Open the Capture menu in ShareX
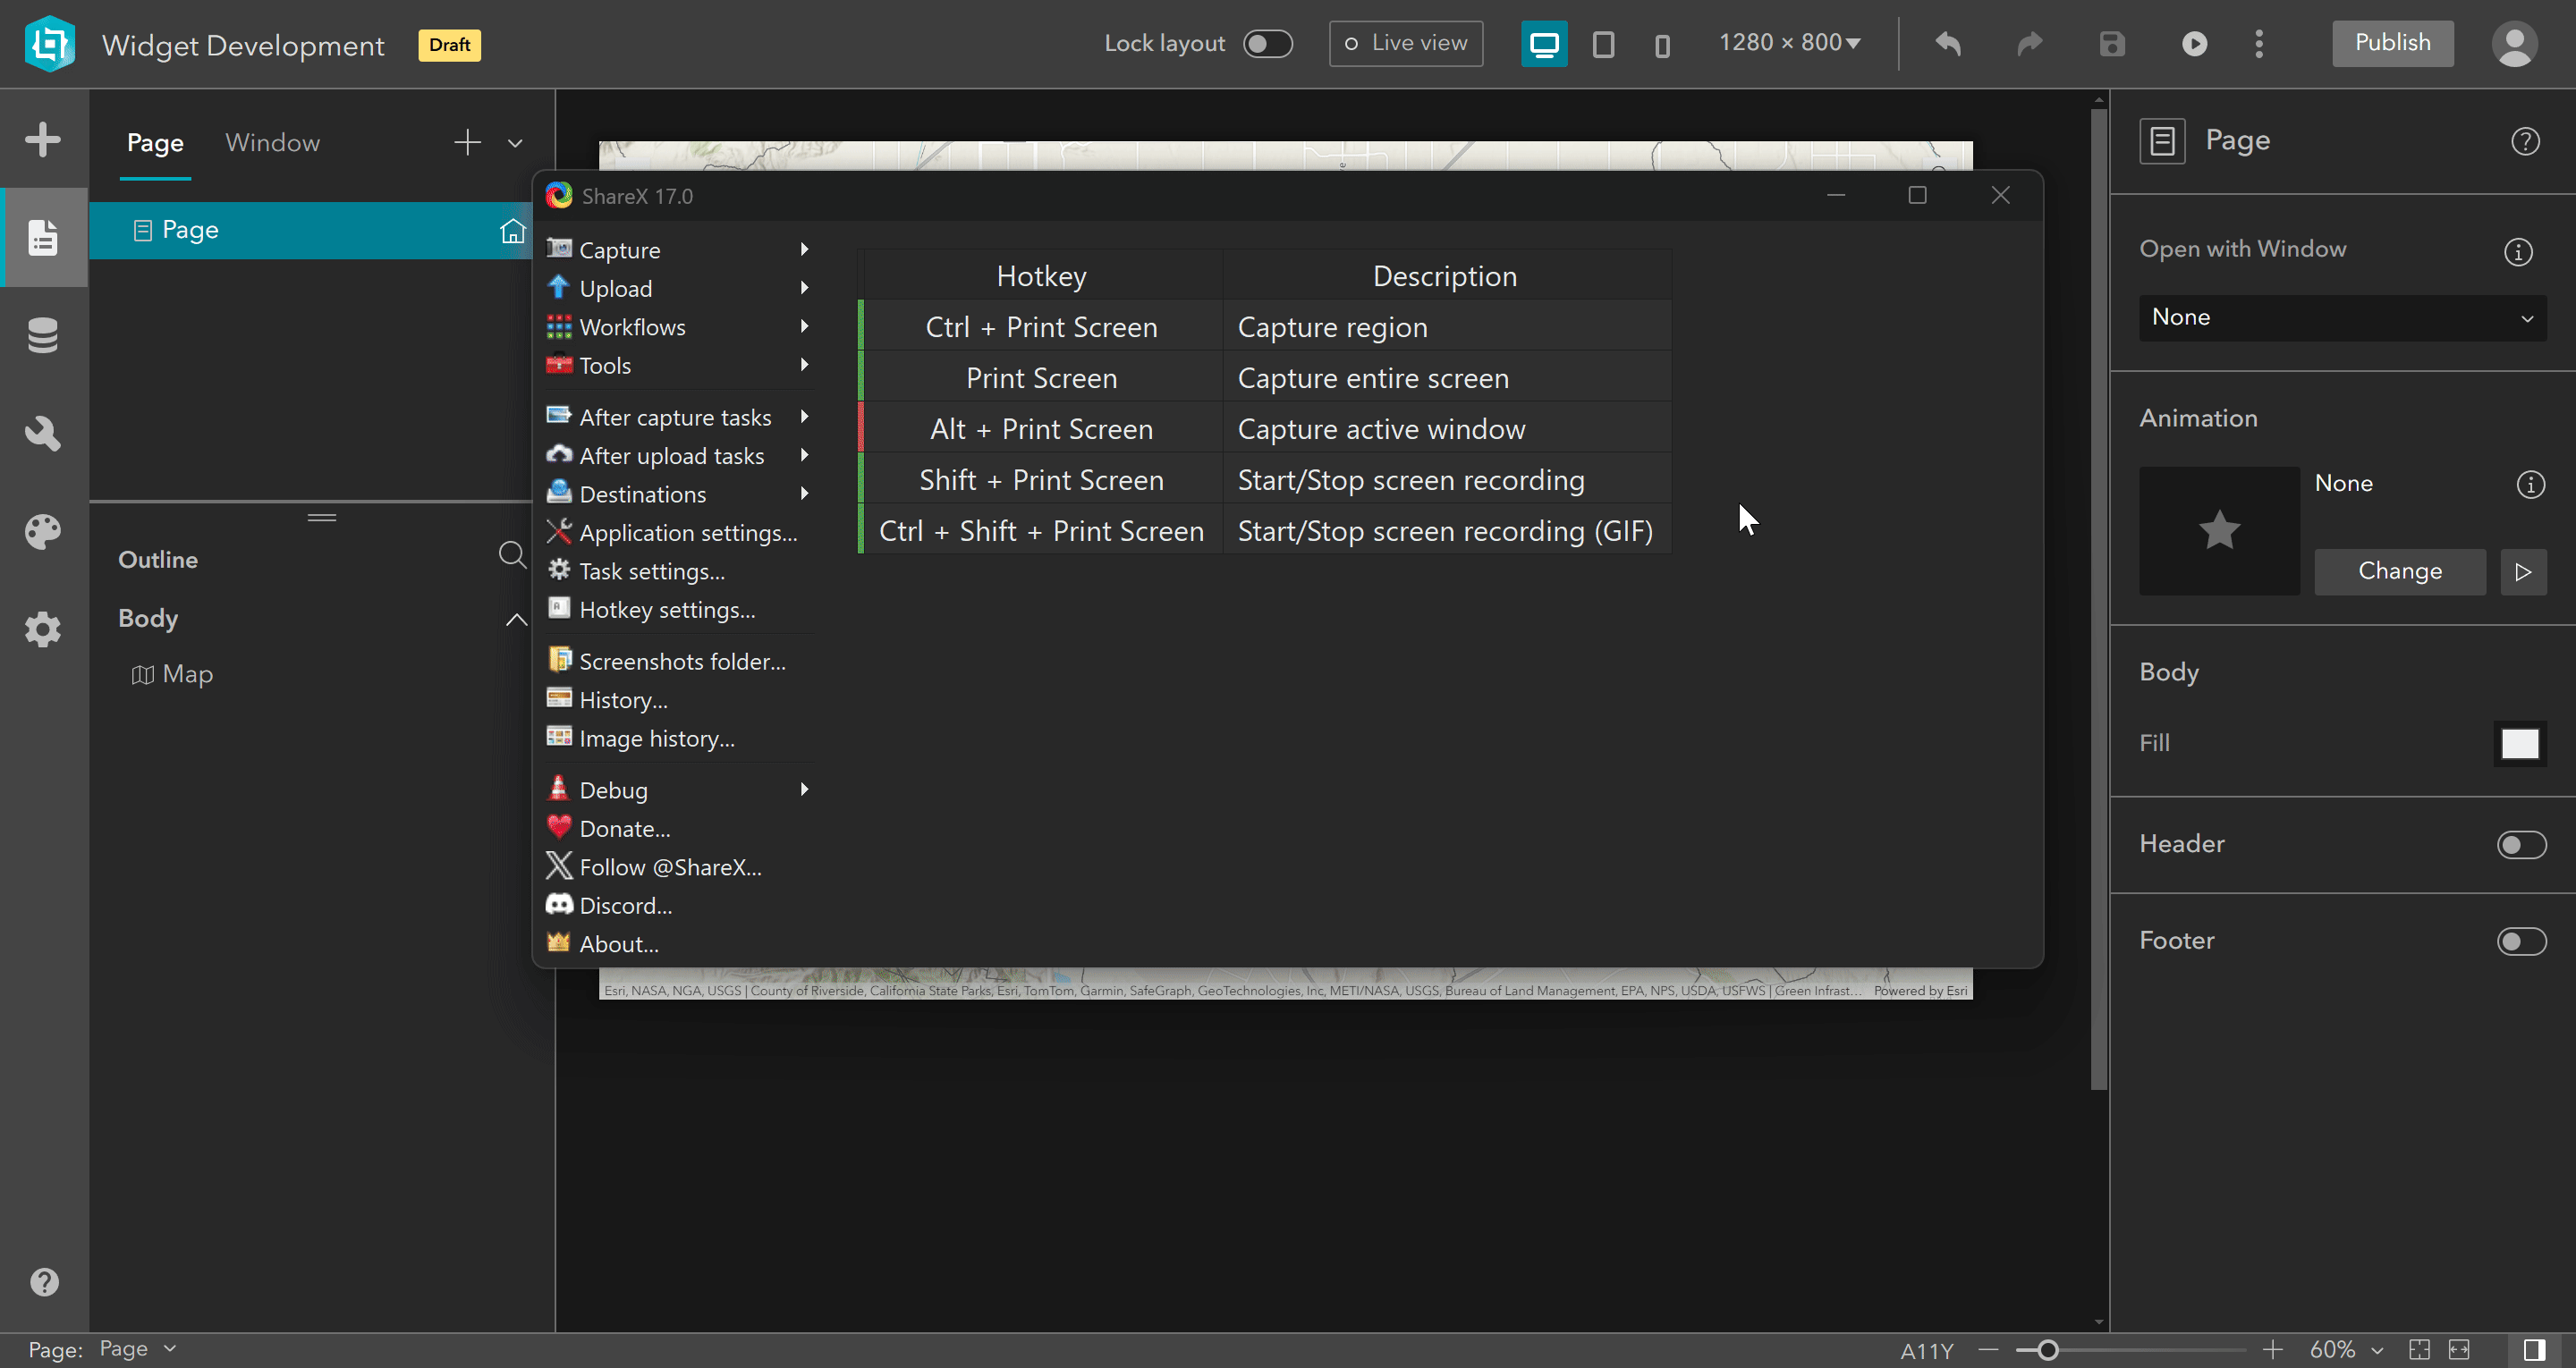The width and height of the screenshot is (2576, 1368). (x=618, y=249)
